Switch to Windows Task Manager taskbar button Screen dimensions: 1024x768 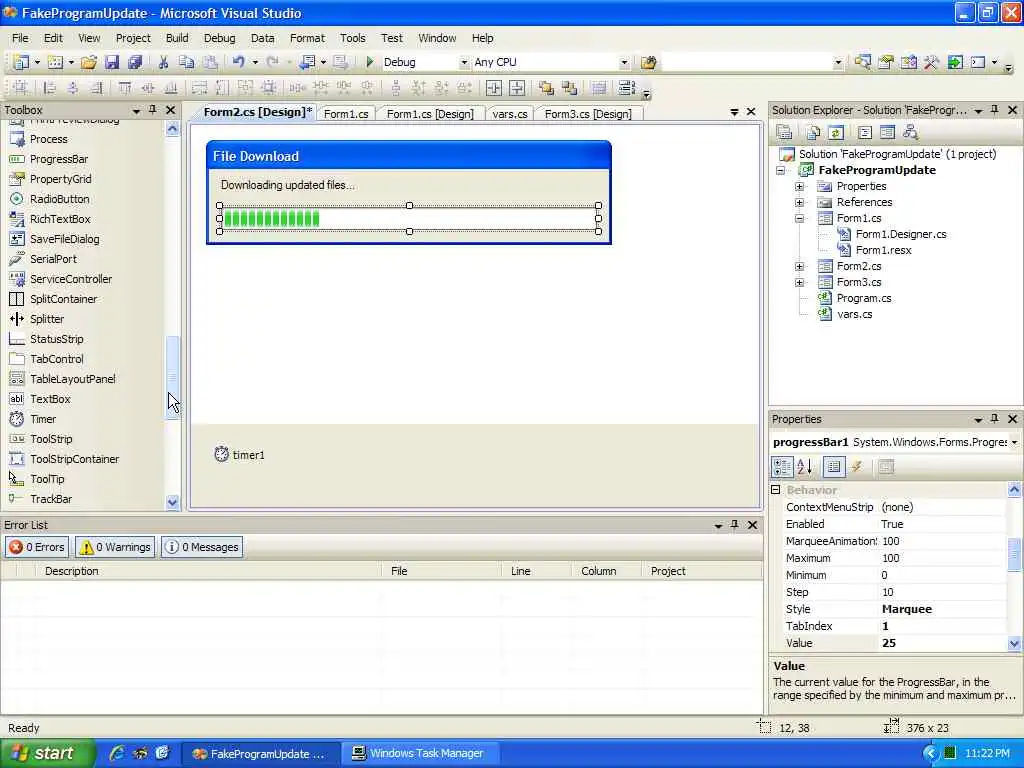point(419,753)
